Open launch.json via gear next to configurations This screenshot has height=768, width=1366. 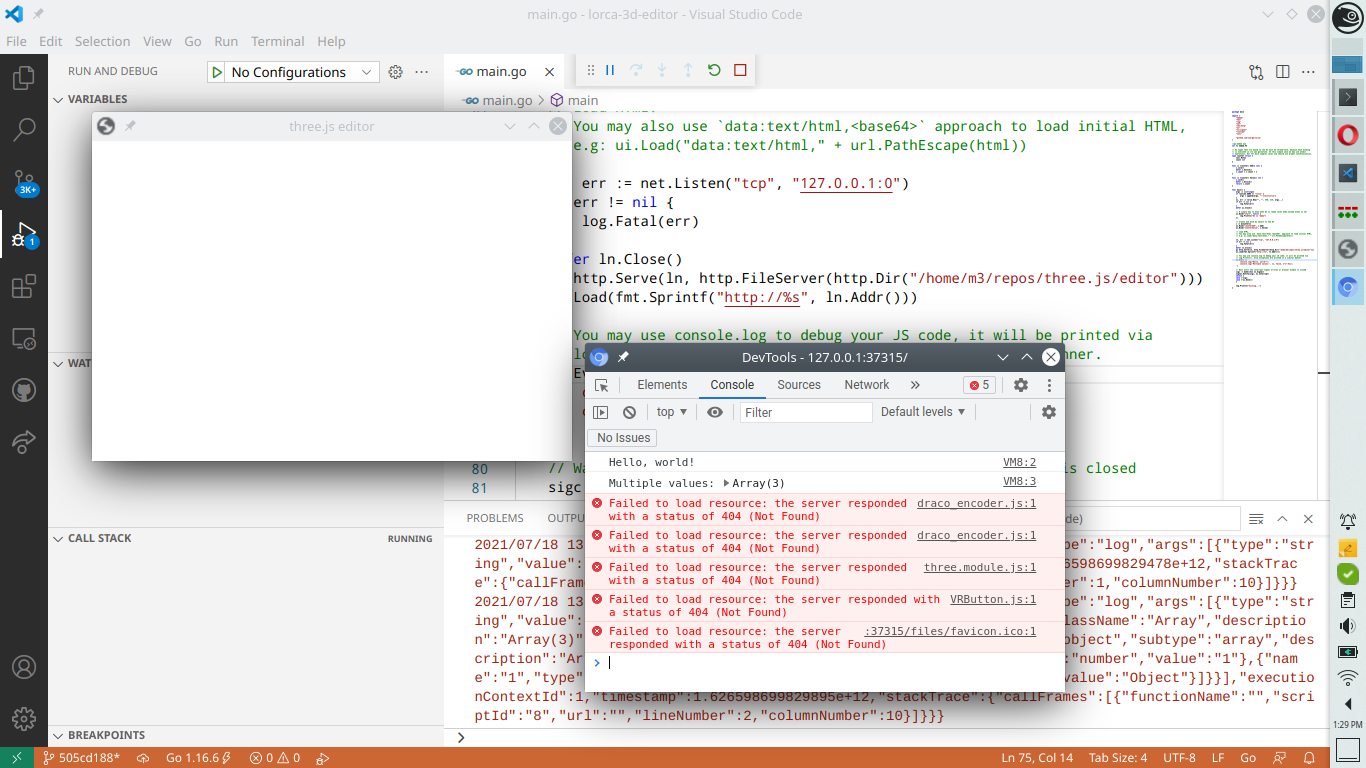click(x=395, y=72)
